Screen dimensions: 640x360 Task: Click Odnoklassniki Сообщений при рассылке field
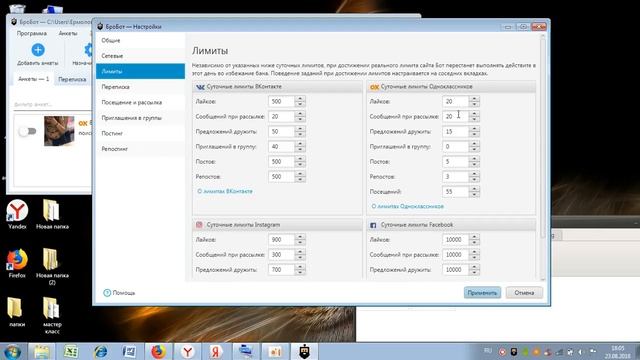[x=456, y=116]
